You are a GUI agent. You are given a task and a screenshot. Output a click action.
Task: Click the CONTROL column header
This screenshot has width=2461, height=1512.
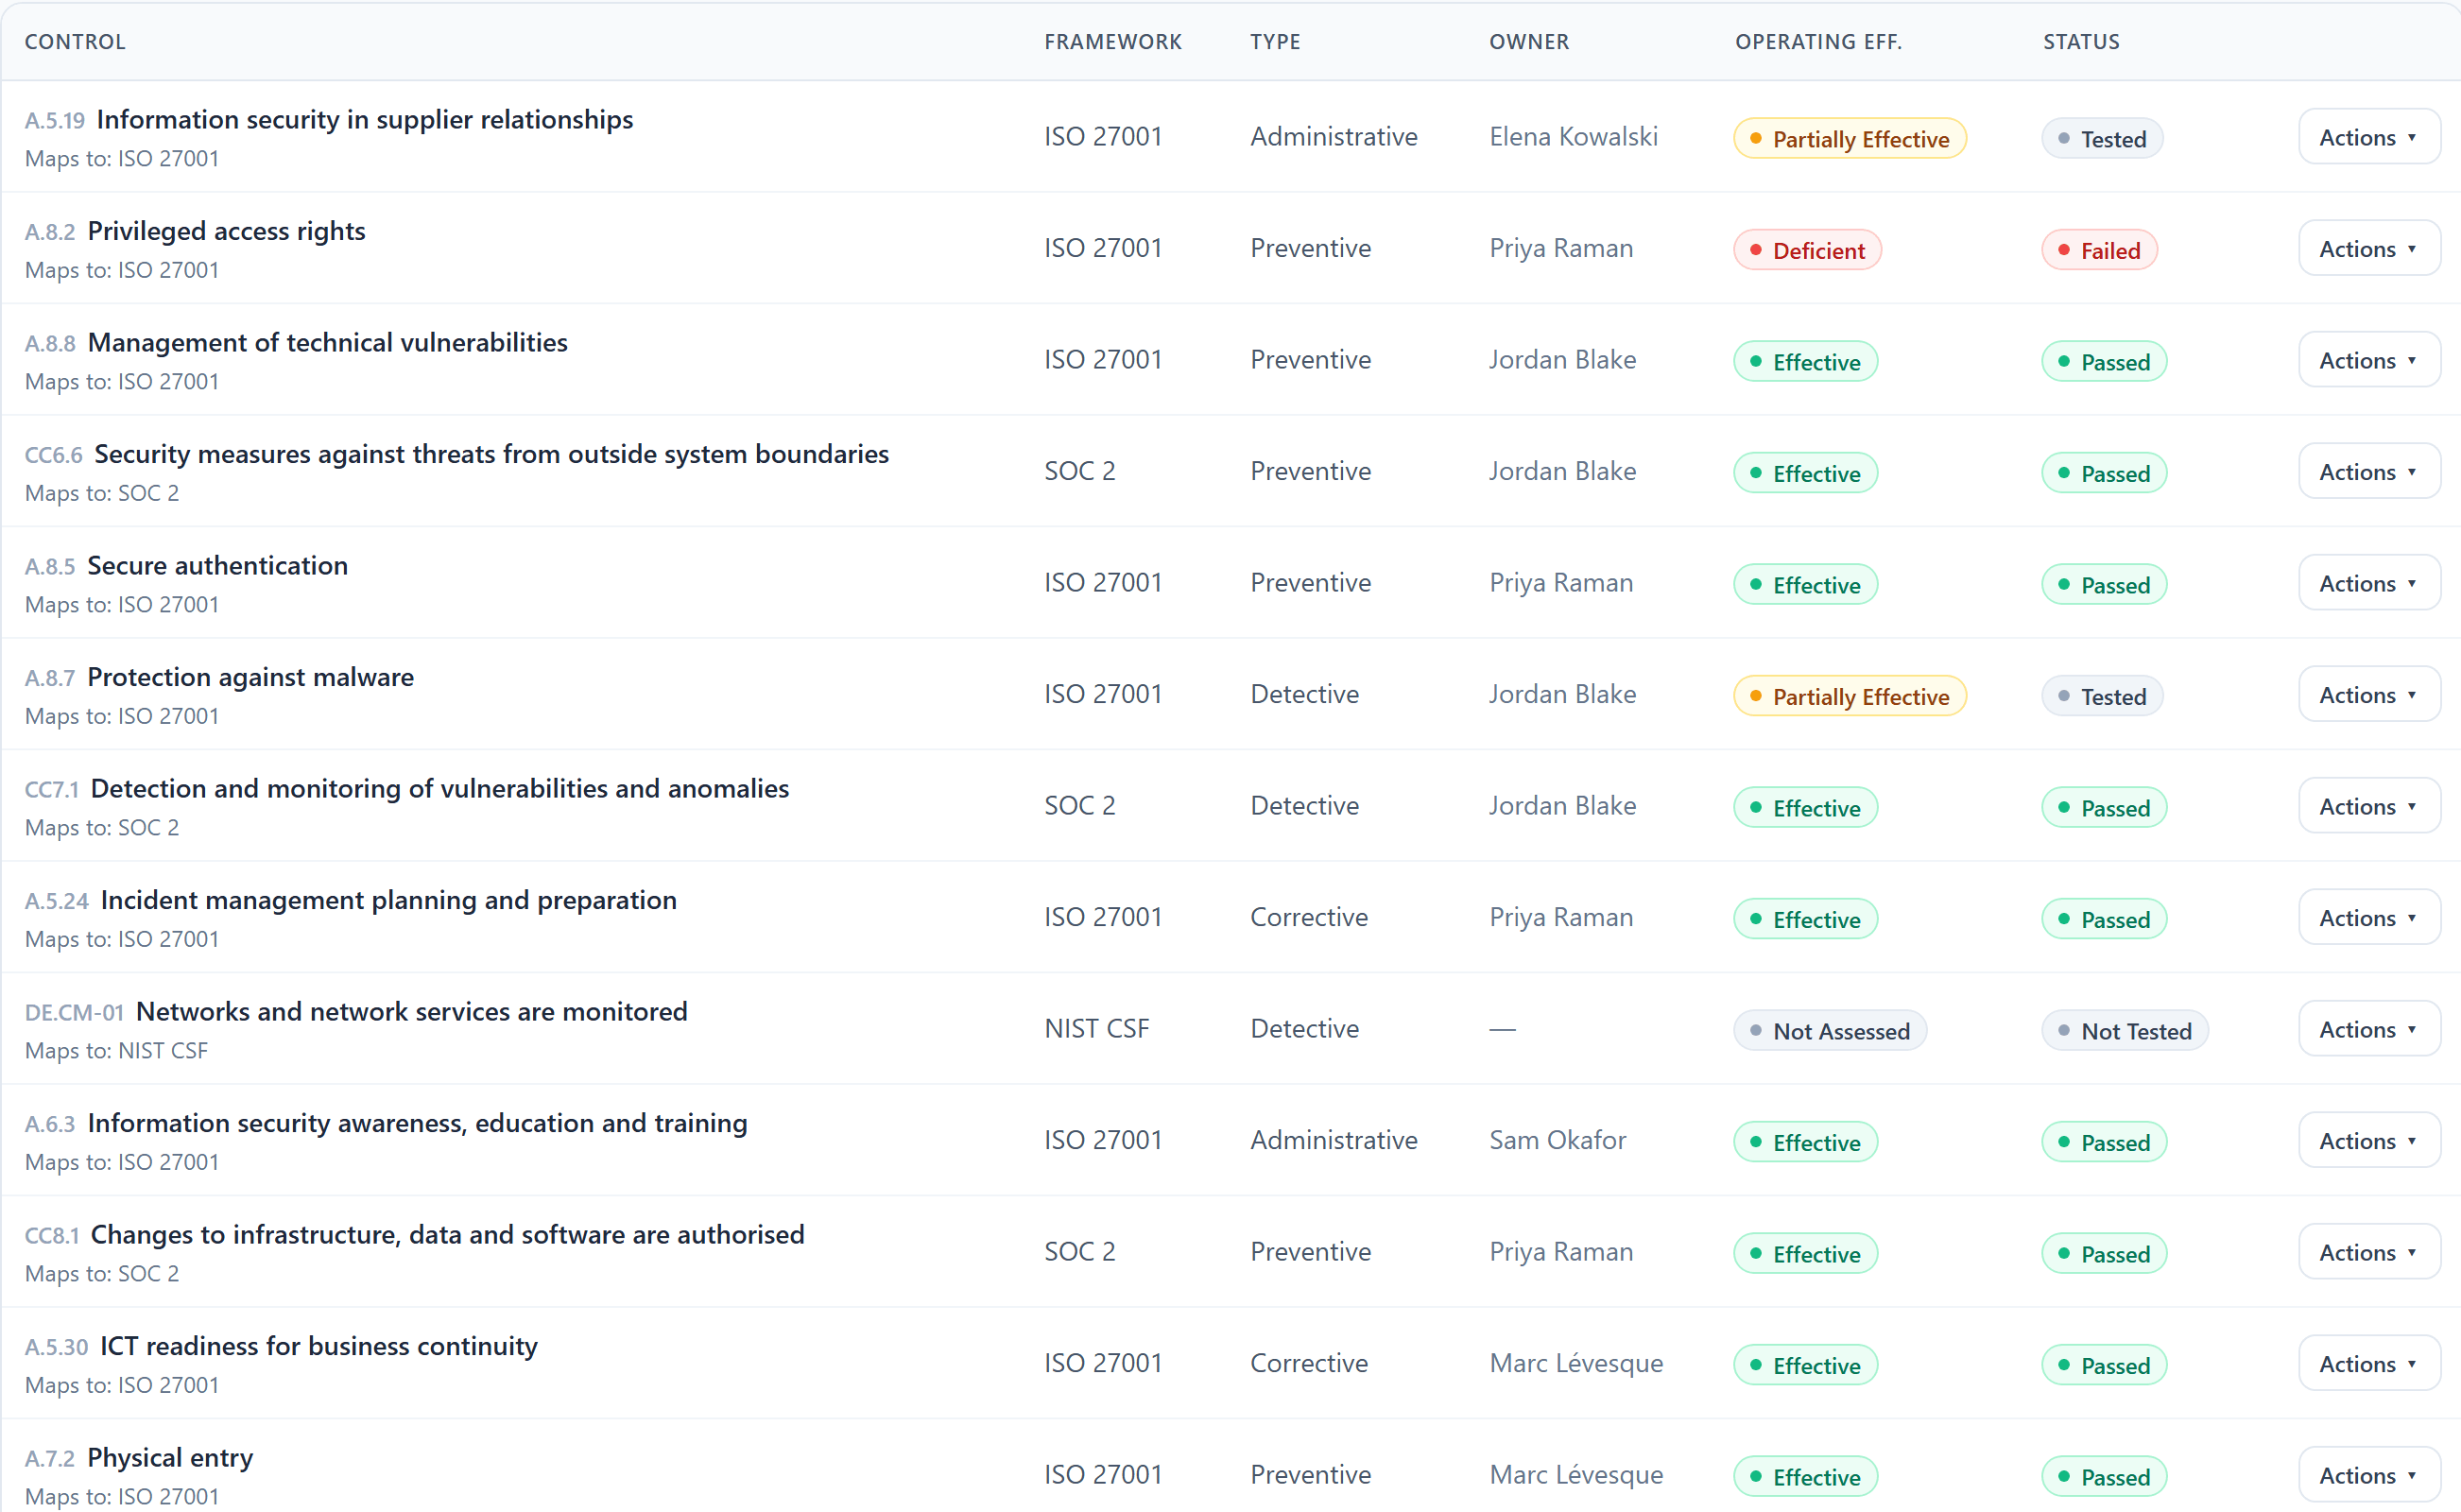click(x=75, y=42)
